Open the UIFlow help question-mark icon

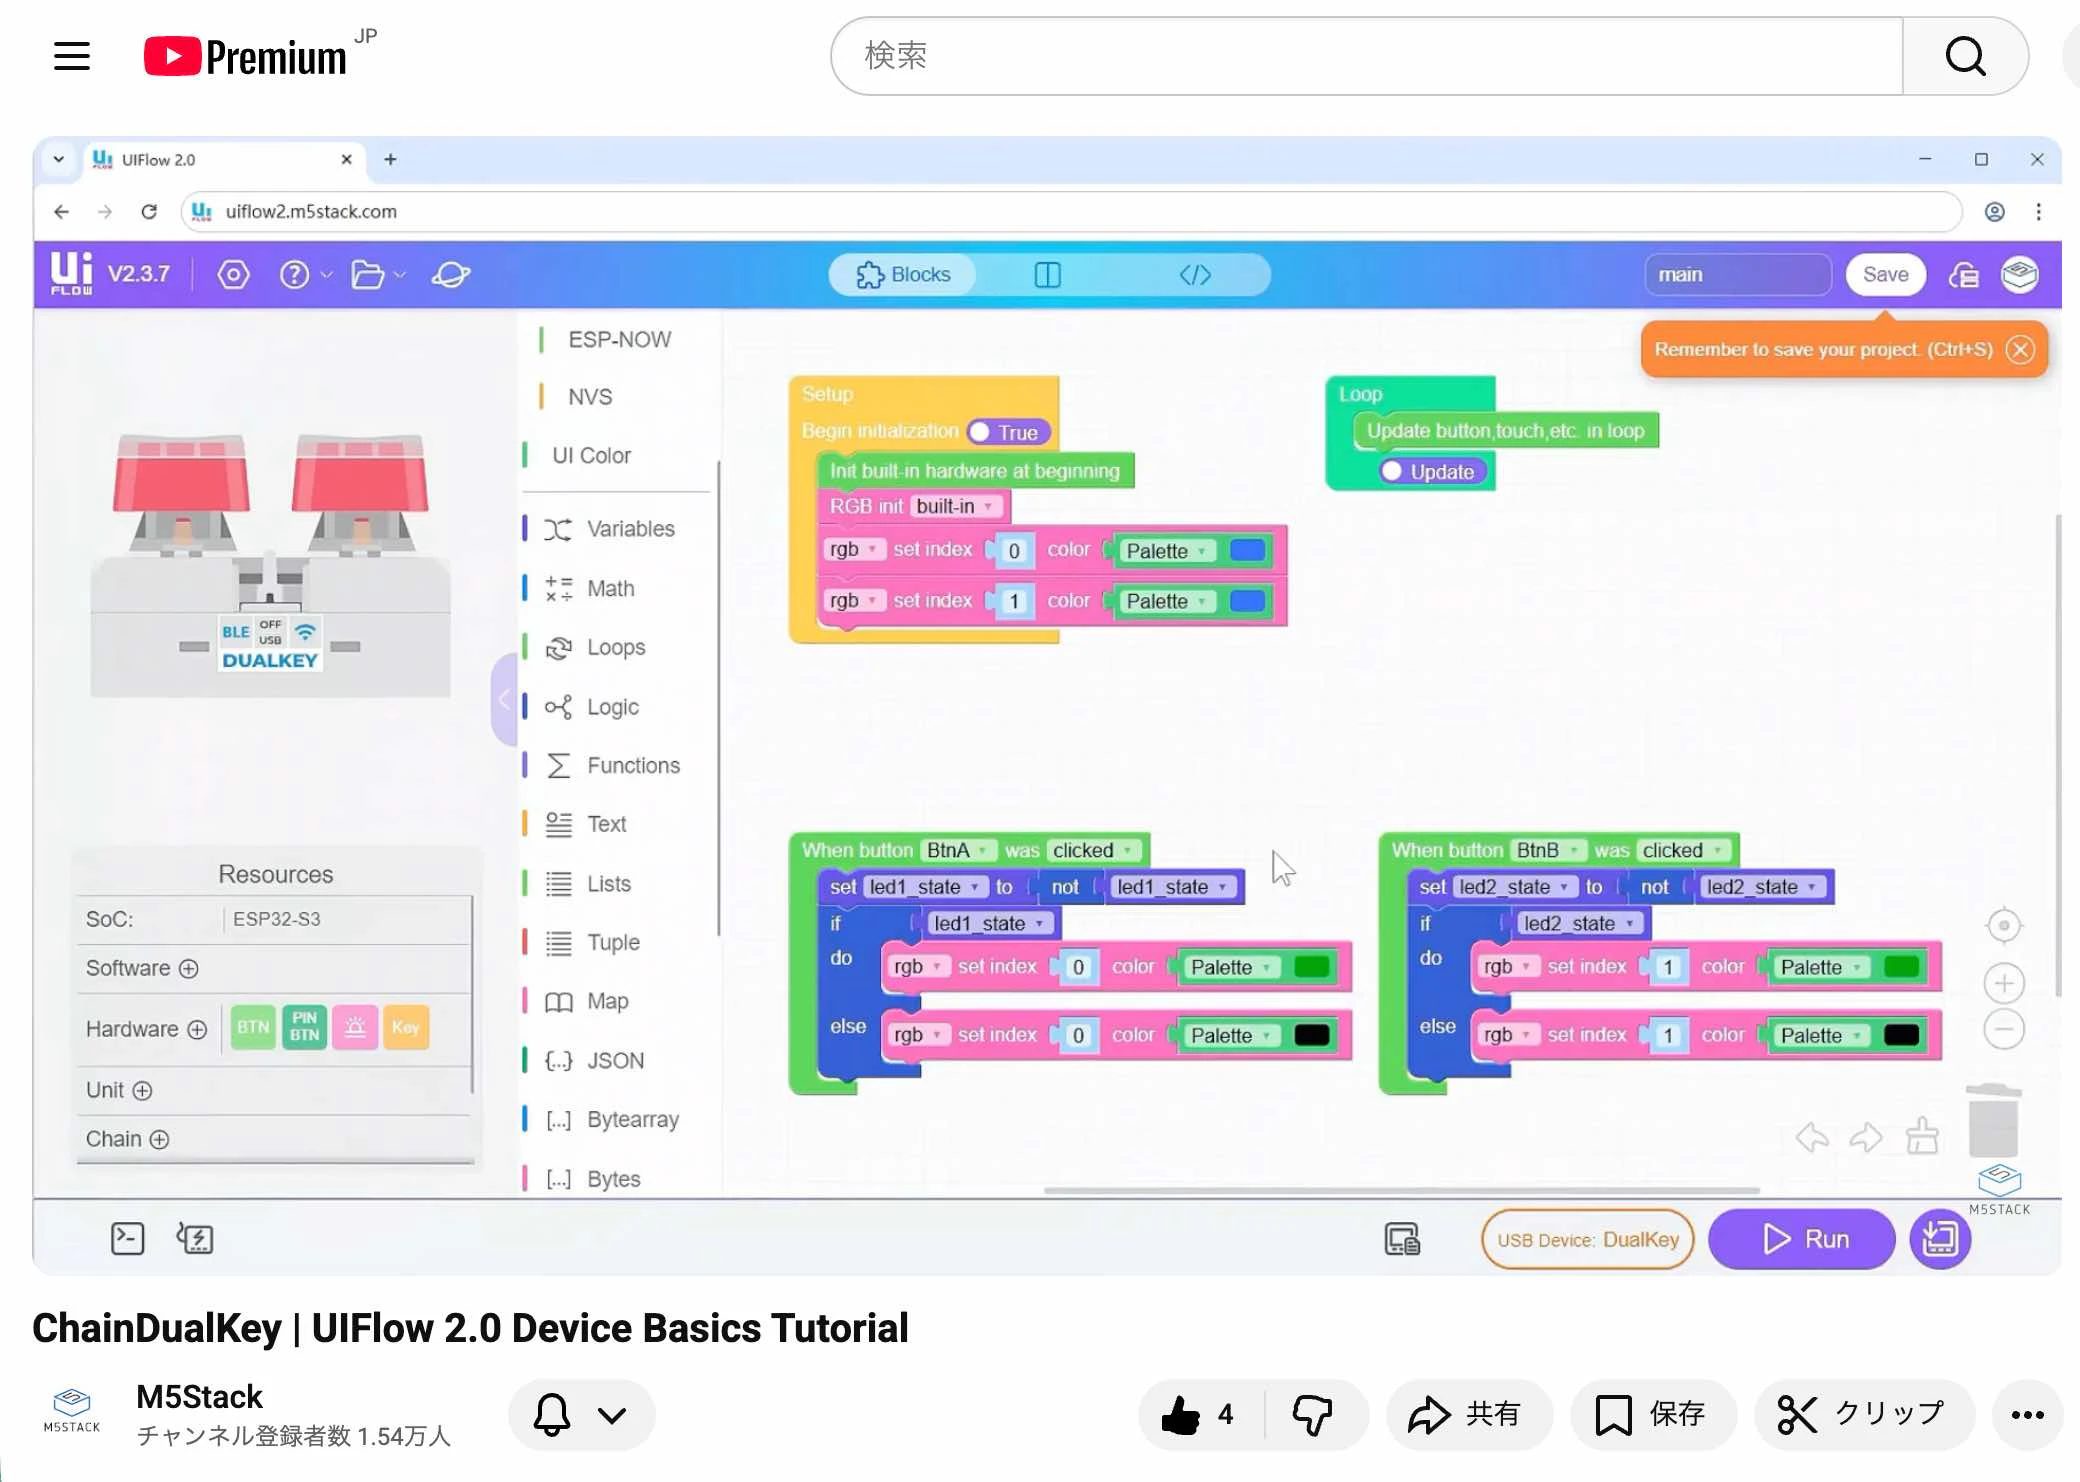[294, 274]
